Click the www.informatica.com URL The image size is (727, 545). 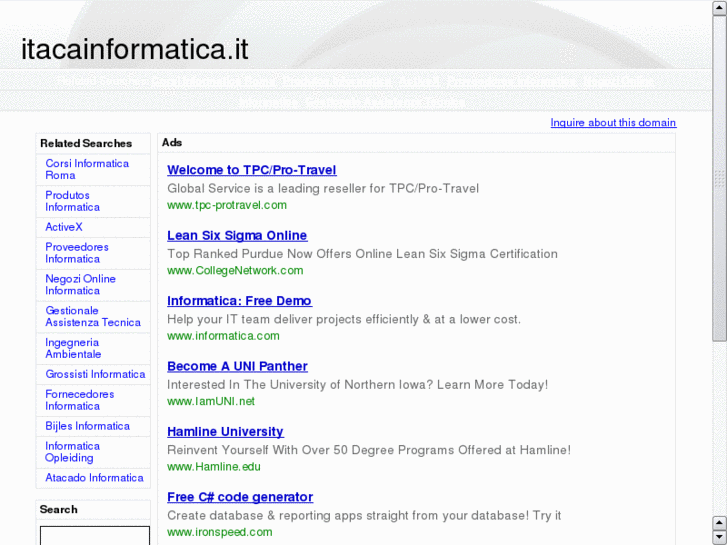click(x=223, y=336)
